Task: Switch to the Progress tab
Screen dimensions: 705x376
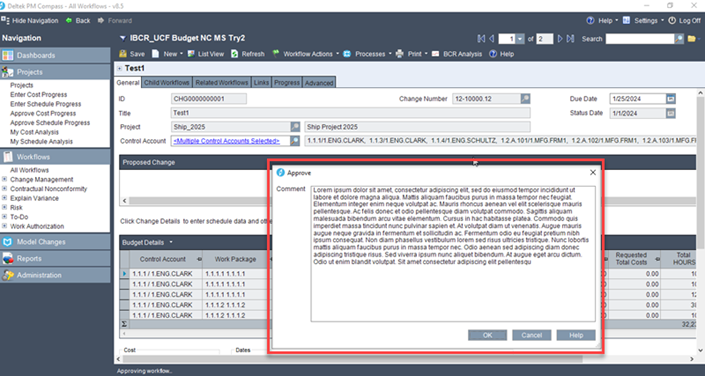Action: click(287, 83)
